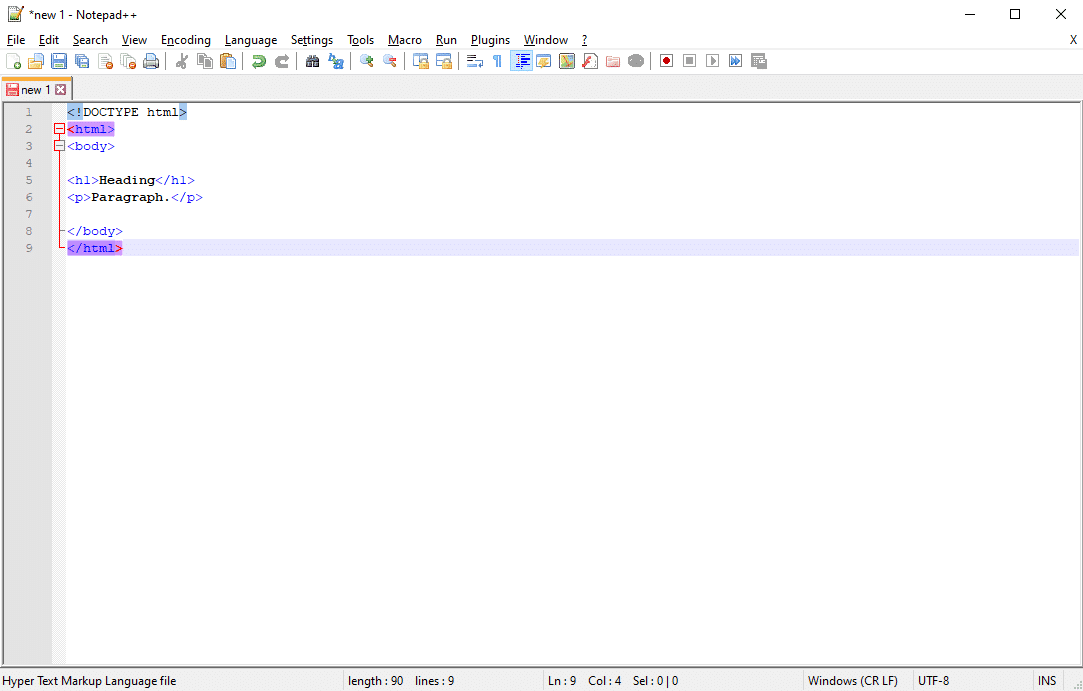Open the Document Map panel
This screenshot has width=1083, height=691.
(567, 61)
